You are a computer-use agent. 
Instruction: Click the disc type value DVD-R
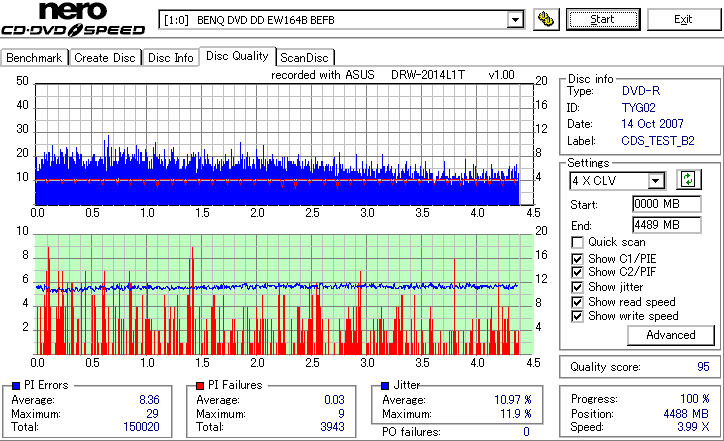(x=641, y=91)
